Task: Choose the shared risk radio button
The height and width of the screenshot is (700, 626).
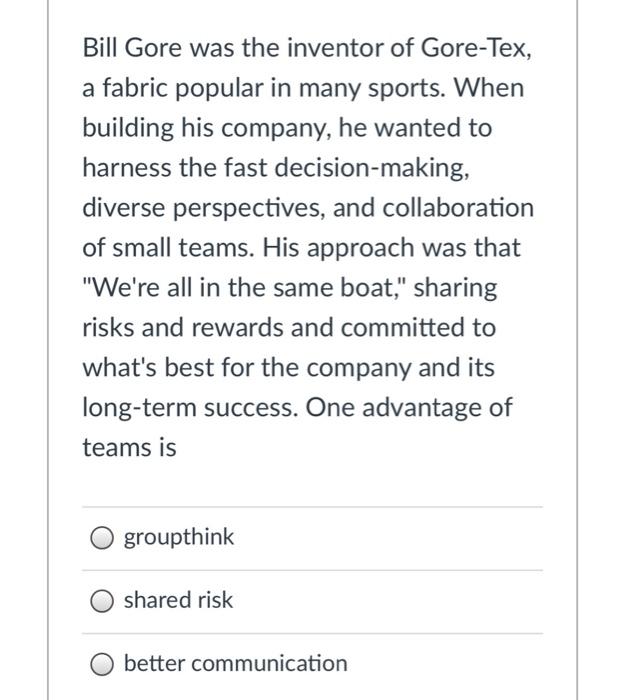Action: point(102,601)
